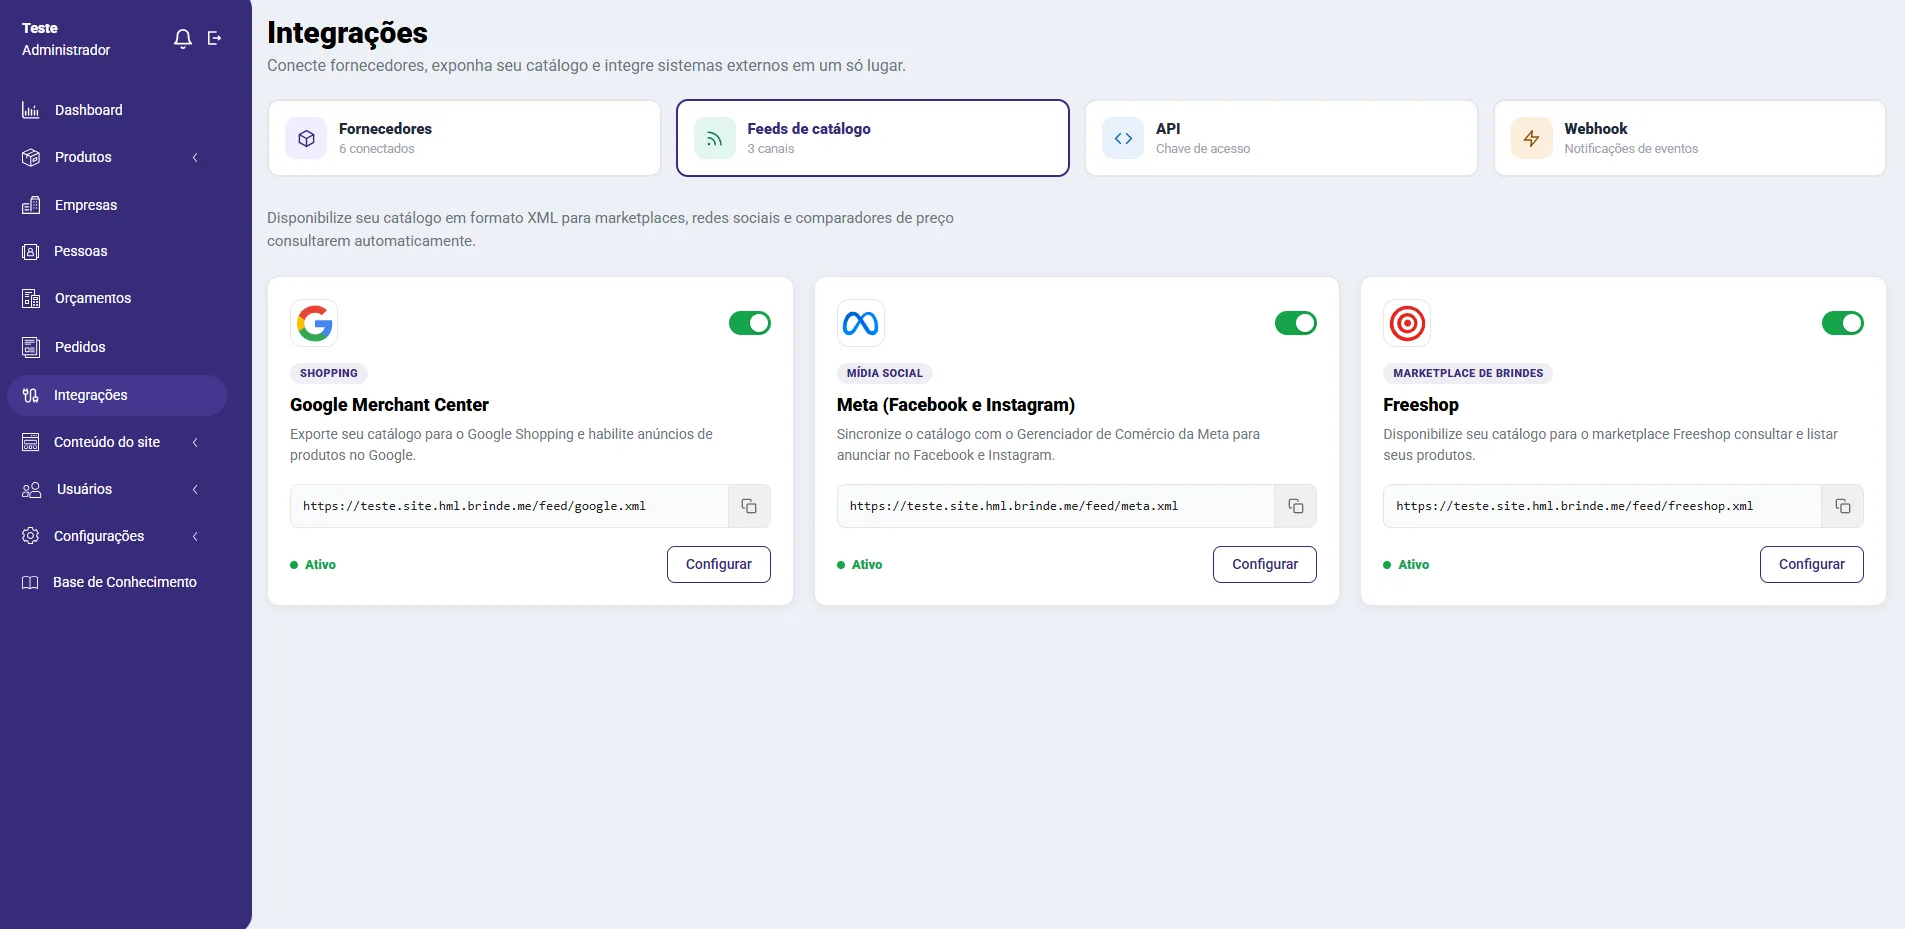The image size is (1905, 929).
Task: Open the Fornecedores tab
Action: [x=464, y=138]
